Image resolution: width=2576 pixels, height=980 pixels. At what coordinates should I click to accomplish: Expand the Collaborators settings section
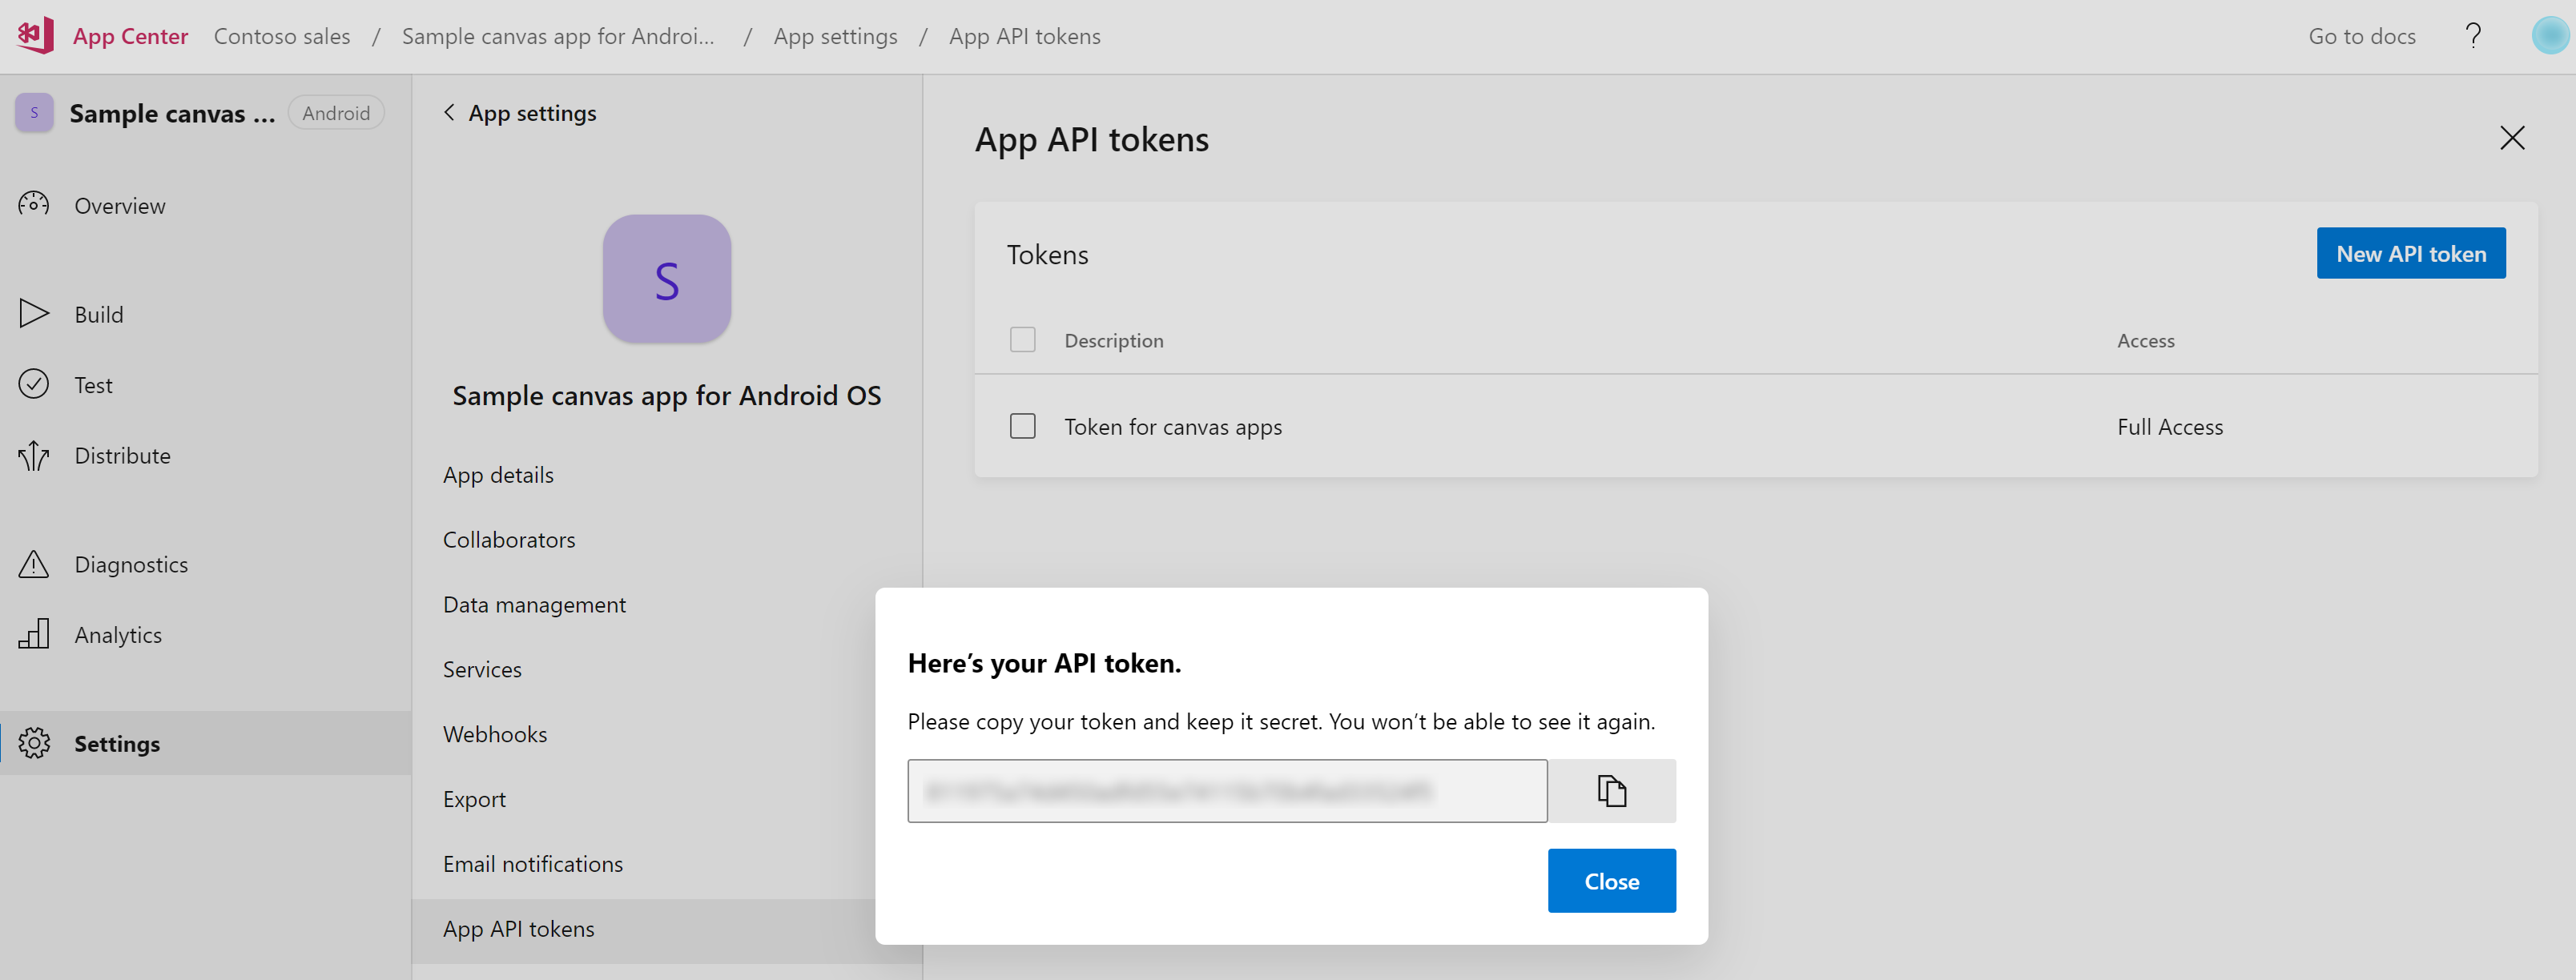pos(509,536)
